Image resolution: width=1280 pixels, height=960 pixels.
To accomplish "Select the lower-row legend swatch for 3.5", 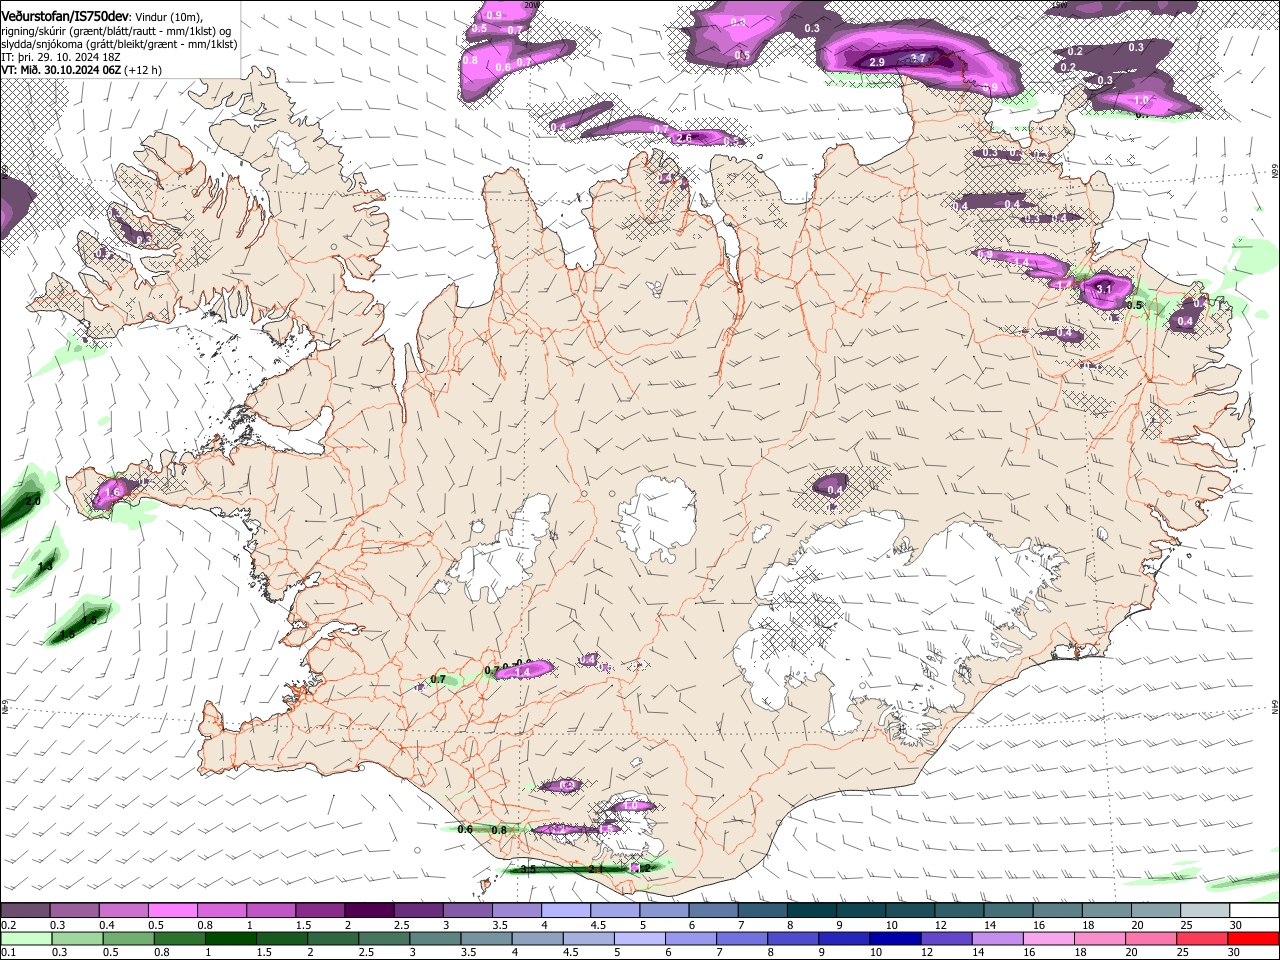I will pos(486,938).
